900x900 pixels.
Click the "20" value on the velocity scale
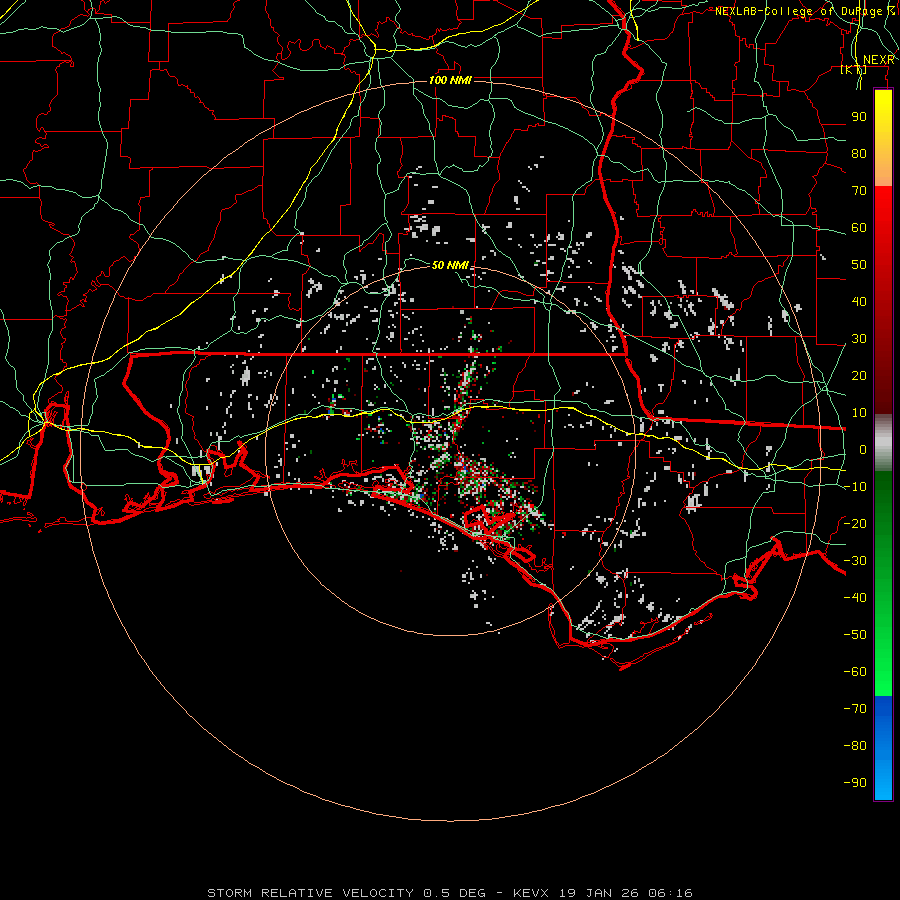(x=859, y=375)
